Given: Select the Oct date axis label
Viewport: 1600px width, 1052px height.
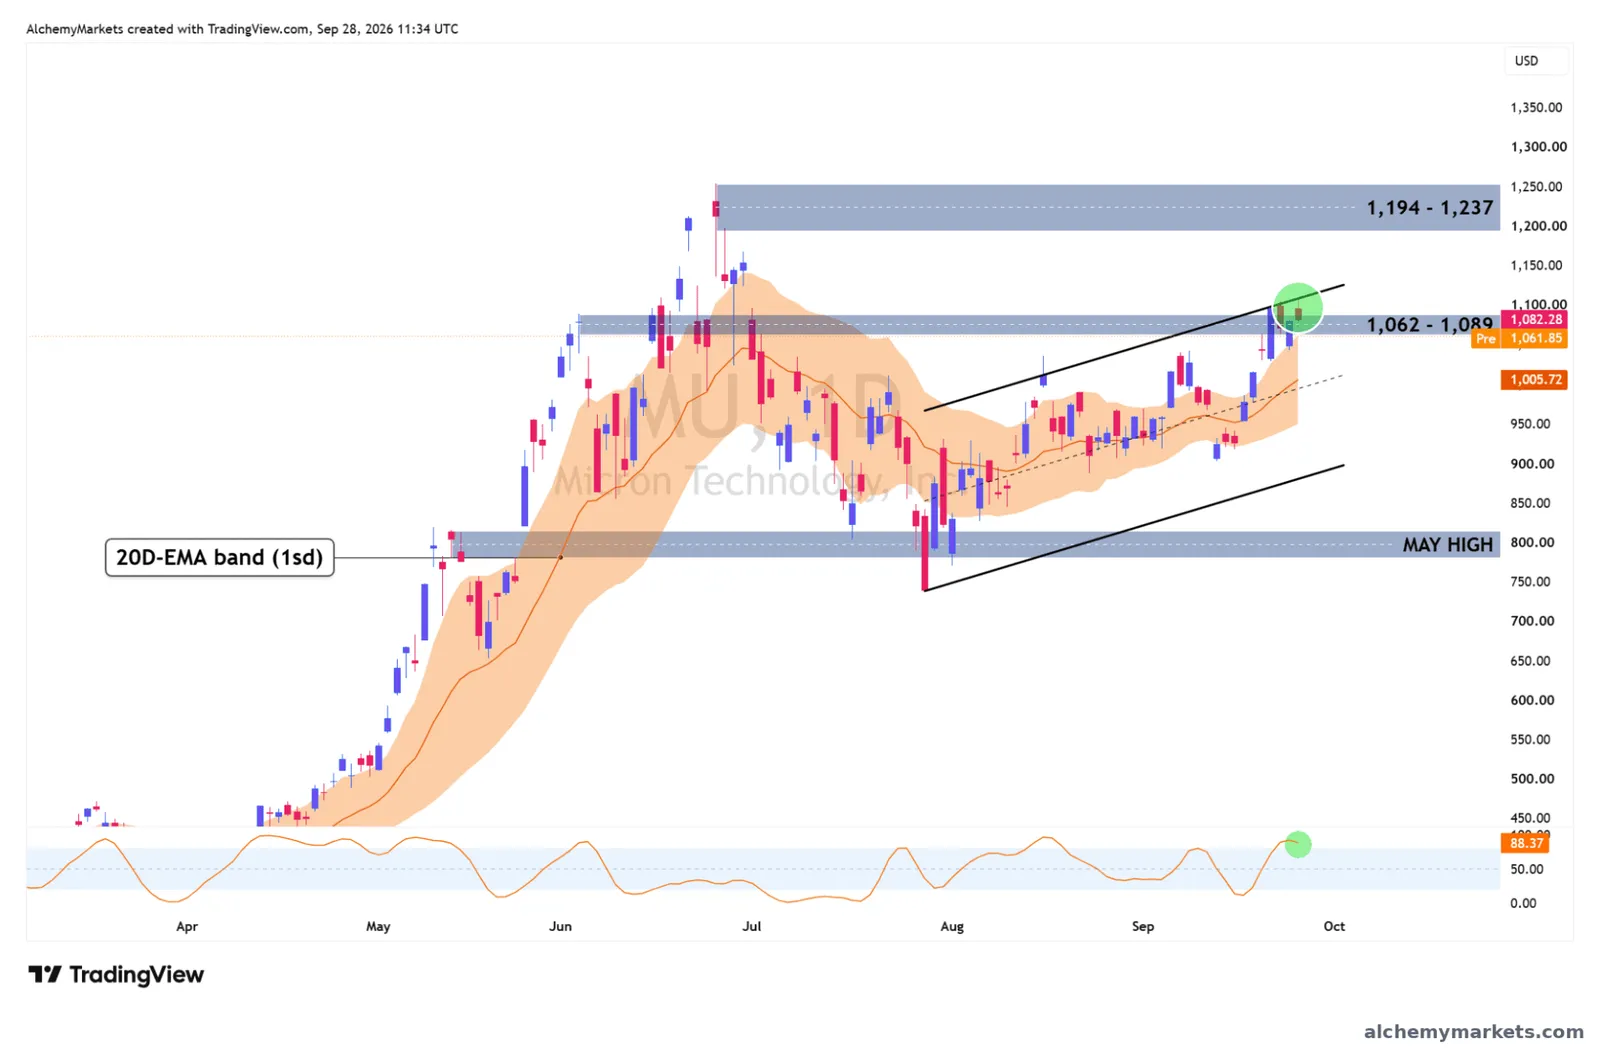Looking at the screenshot, I should point(1334,927).
